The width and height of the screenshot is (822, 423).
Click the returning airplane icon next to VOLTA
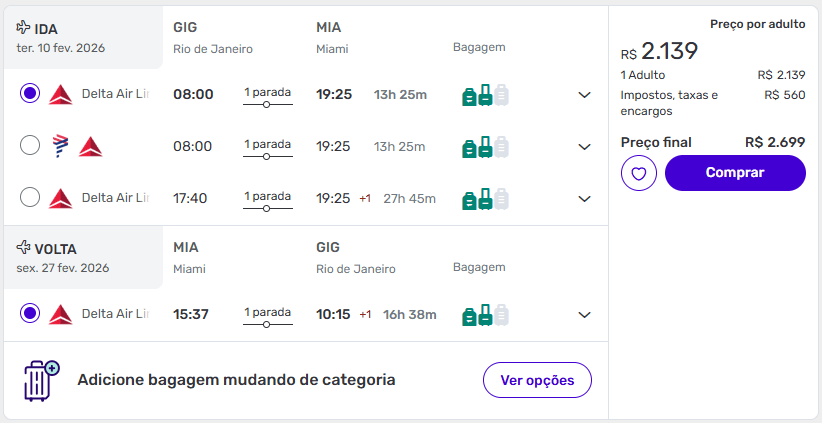click(24, 248)
